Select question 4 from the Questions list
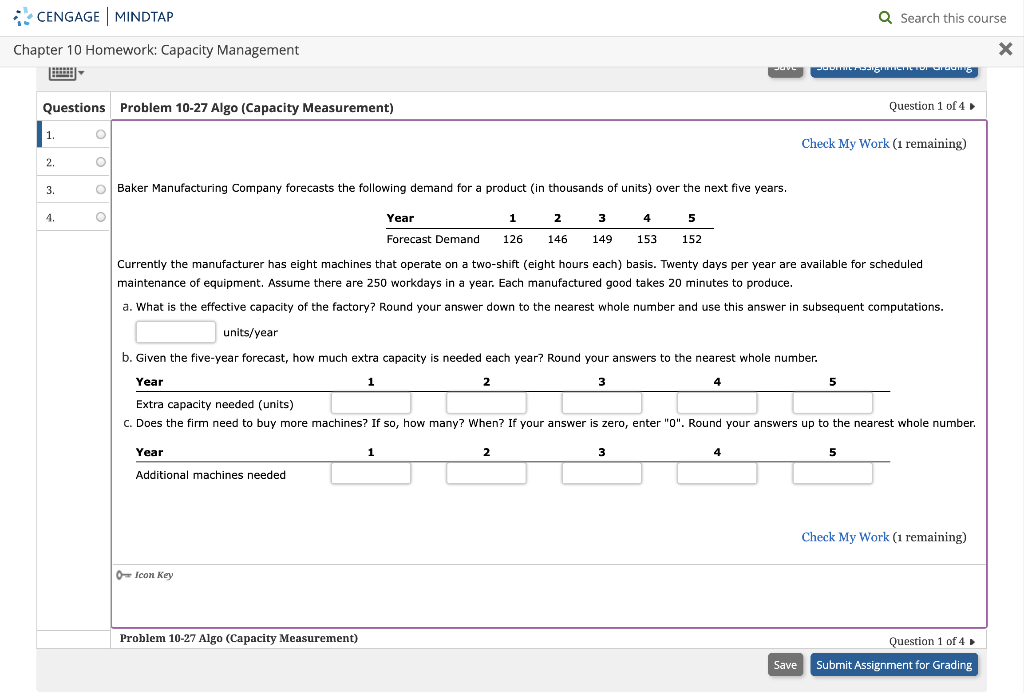 point(50,215)
